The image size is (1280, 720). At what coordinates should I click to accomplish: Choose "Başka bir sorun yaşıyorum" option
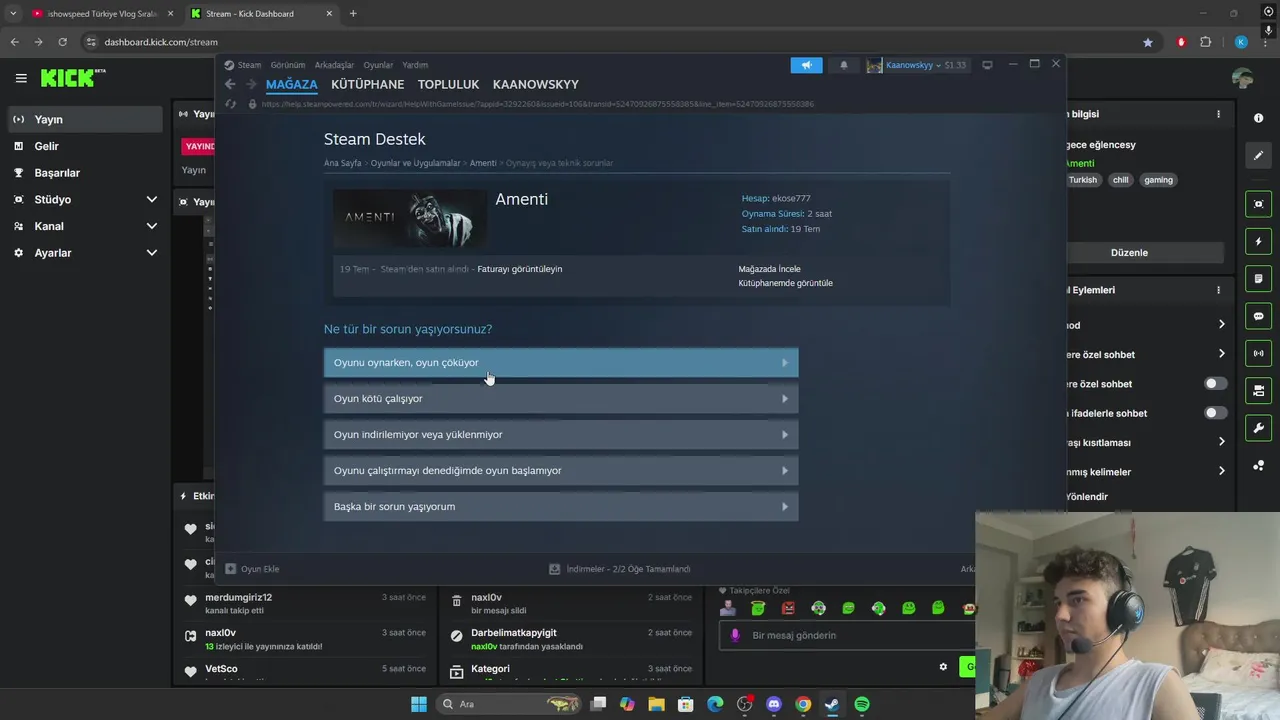pyautogui.click(x=561, y=507)
